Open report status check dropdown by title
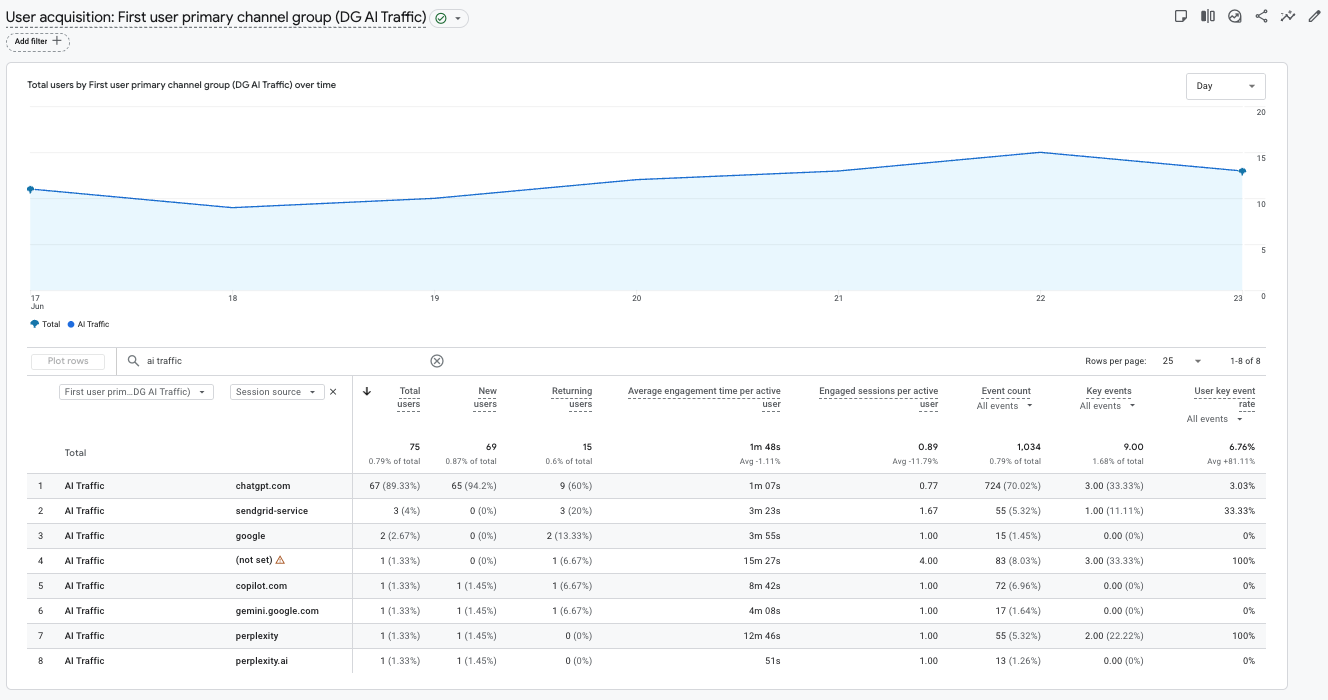 pyautogui.click(x=450, y=18)
